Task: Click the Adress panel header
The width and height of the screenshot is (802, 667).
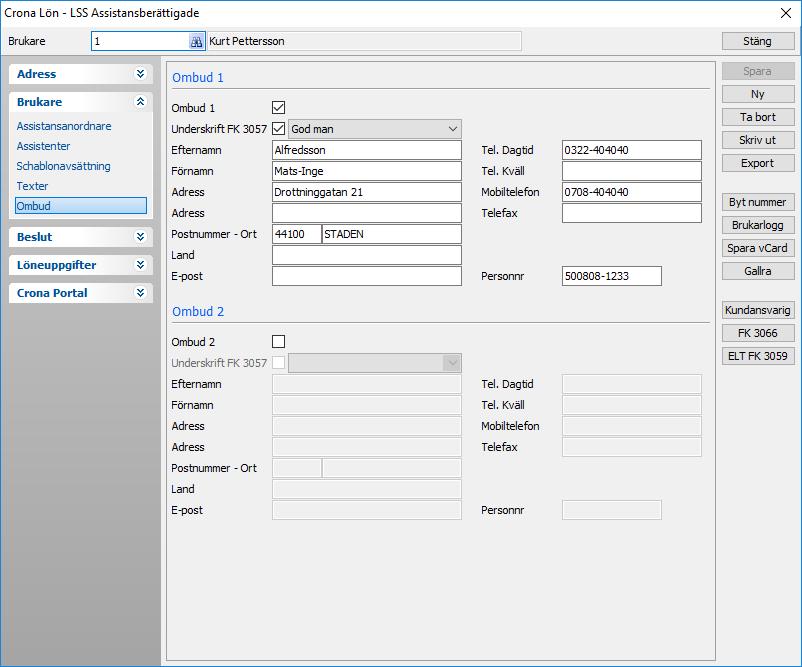Action: 81,74
